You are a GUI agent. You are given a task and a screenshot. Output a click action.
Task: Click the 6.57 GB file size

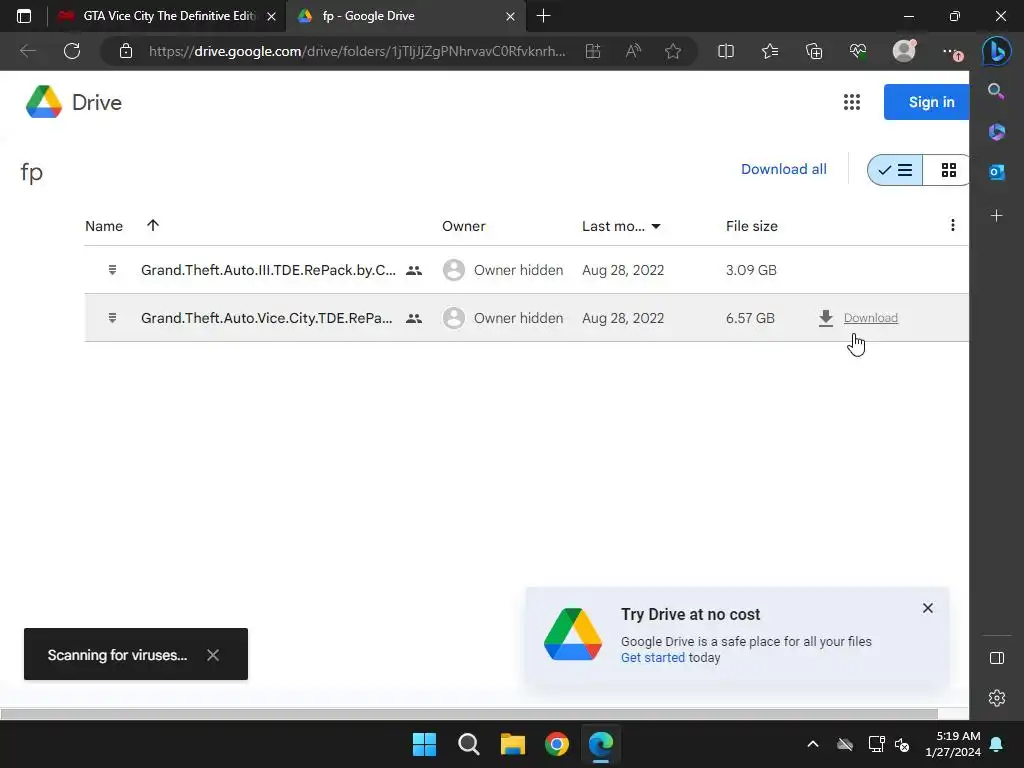750,318
